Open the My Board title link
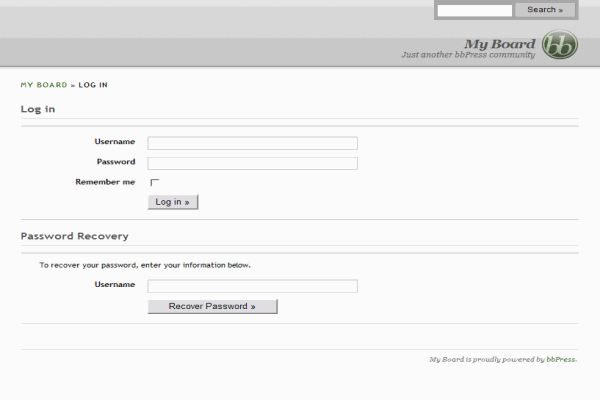The width and height of the screenshot is (600, 400). 499,43
